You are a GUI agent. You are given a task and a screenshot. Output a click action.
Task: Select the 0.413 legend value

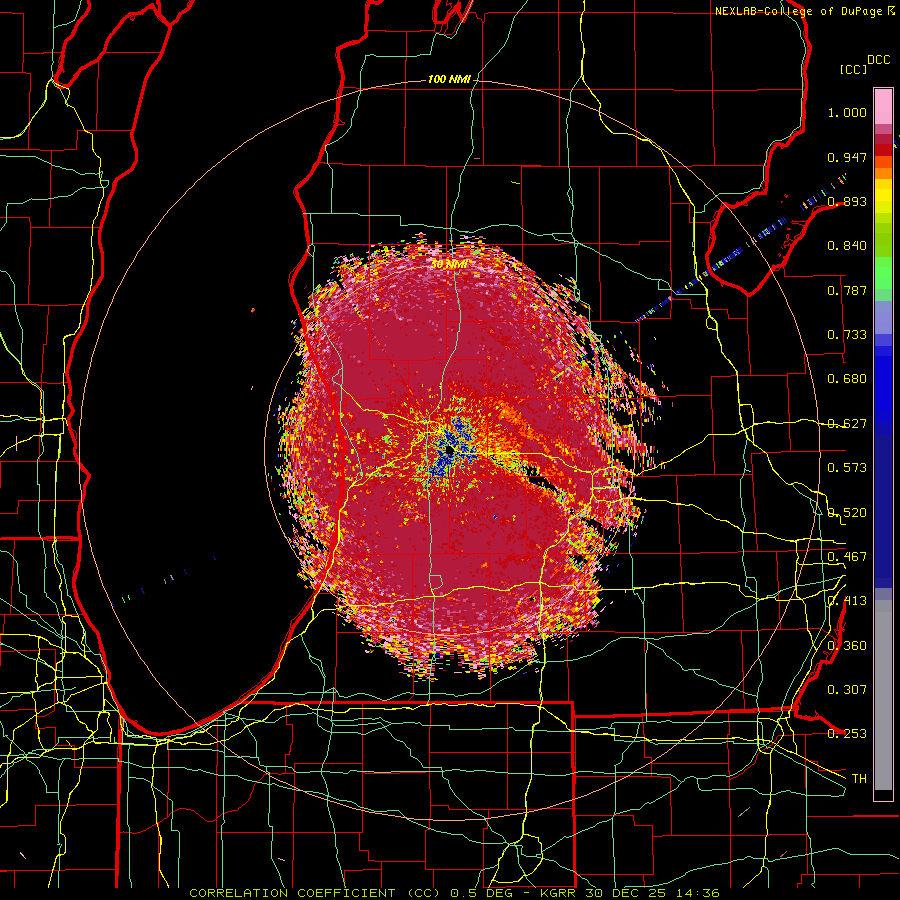point(847,601)
